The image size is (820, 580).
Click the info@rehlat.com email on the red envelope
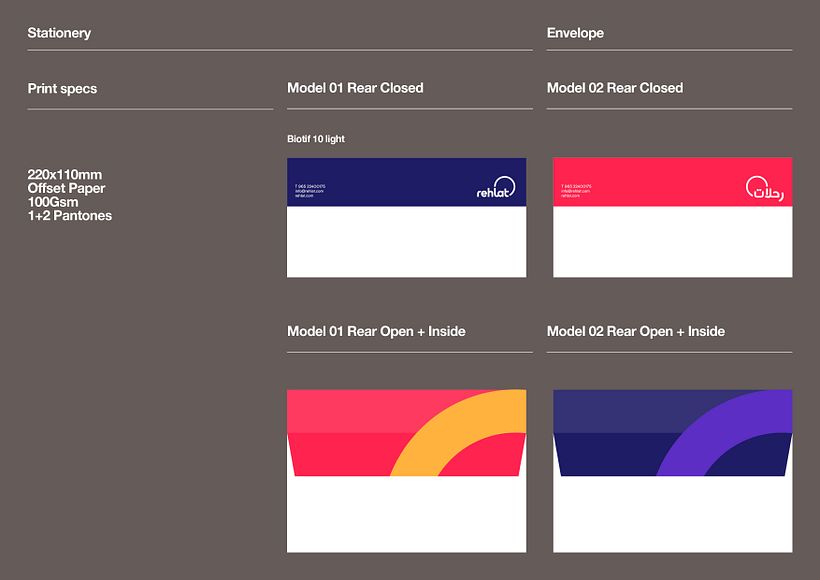click(575, 190)
